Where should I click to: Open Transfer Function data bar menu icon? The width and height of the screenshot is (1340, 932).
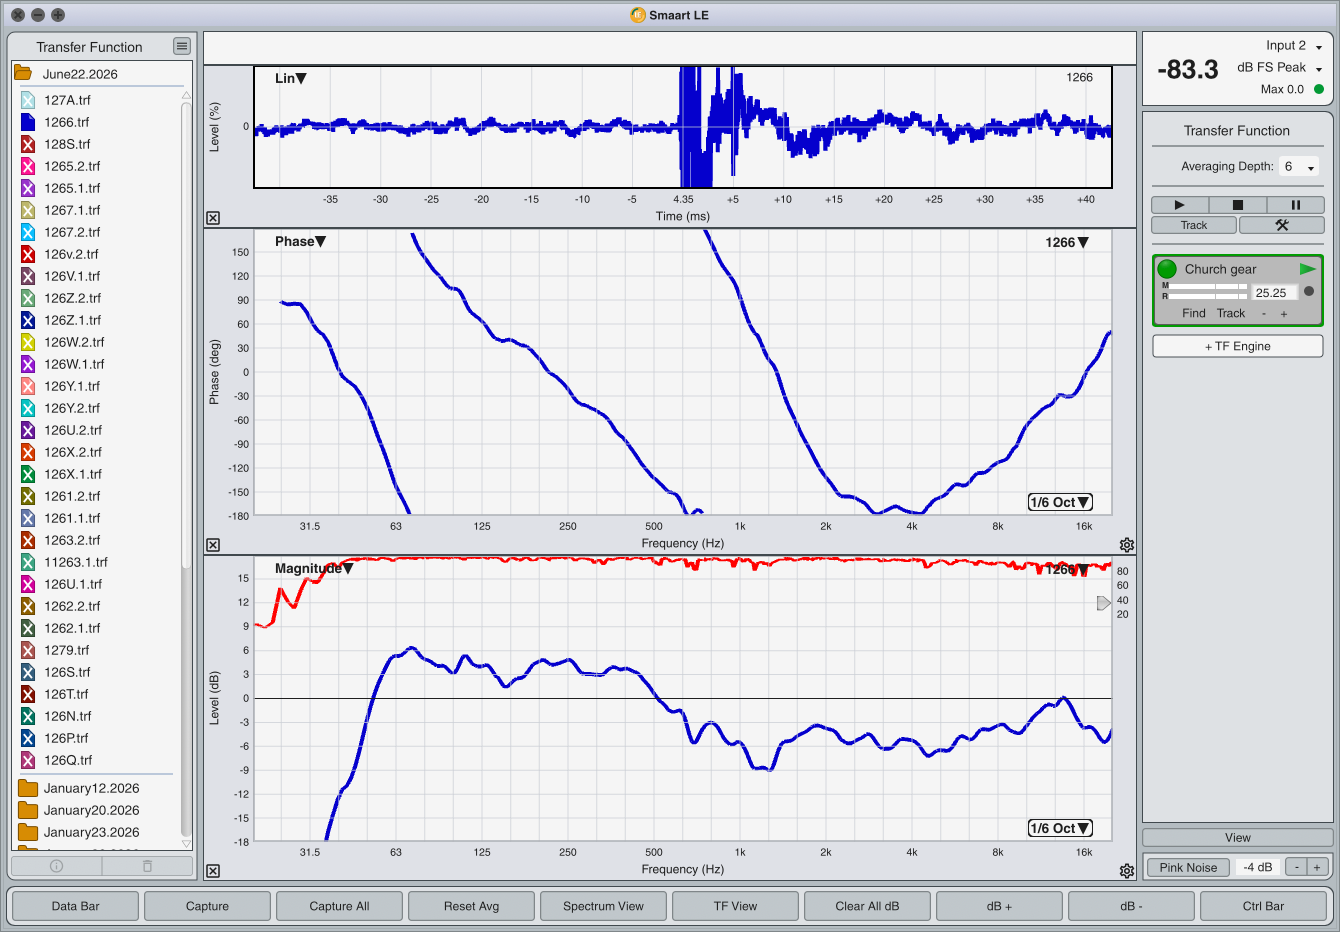pyautogui.click(x=181, y=46)
